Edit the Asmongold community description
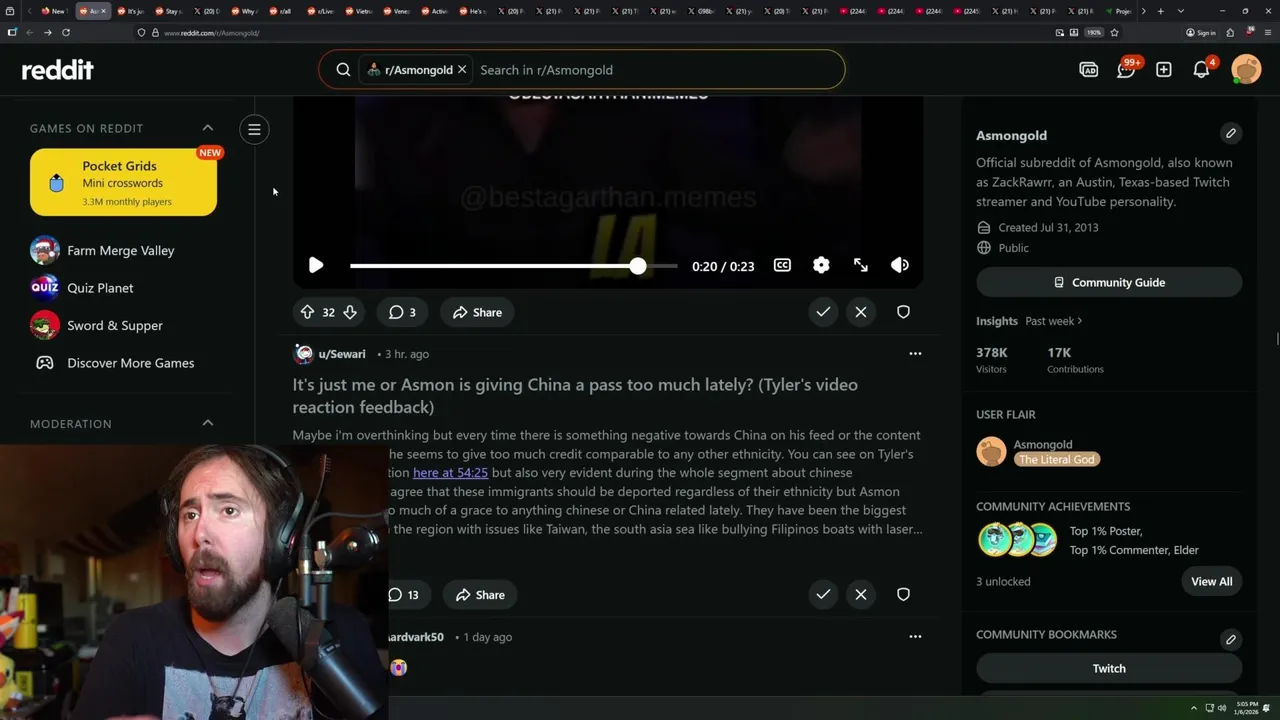1280x720 pixels. 1231,133
